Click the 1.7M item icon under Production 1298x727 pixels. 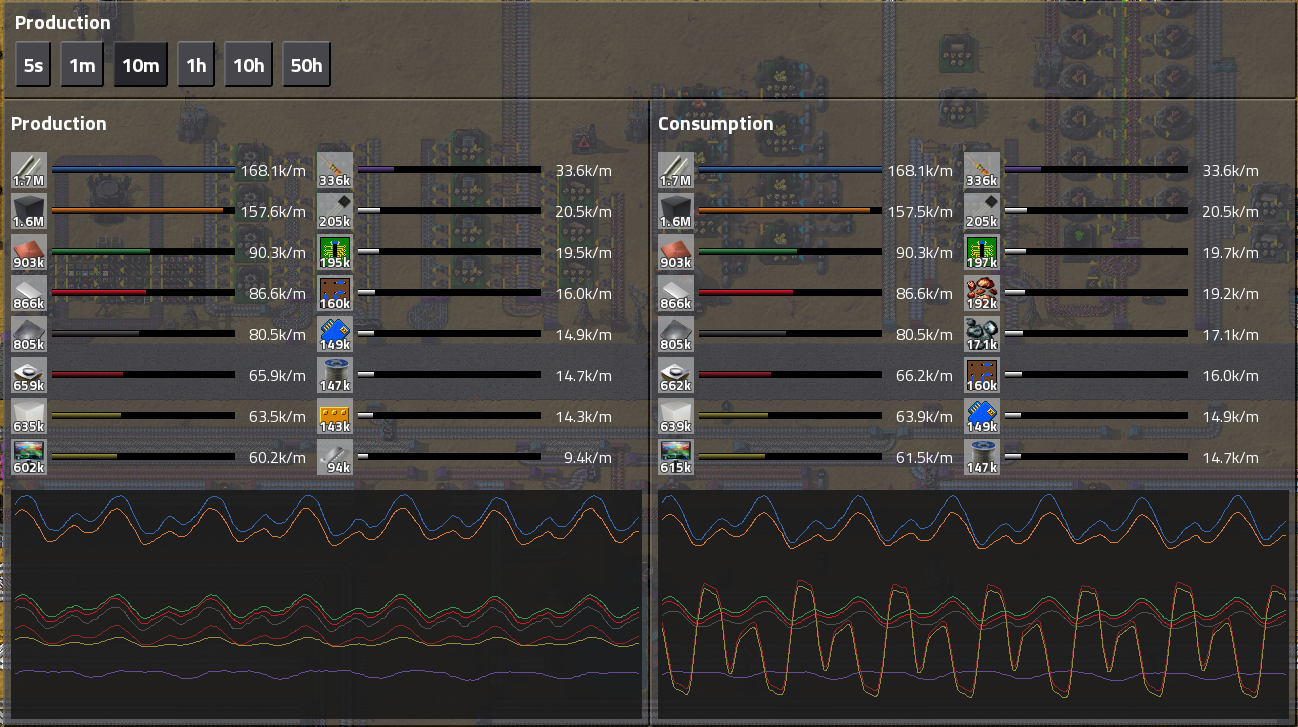click(28, 171)
